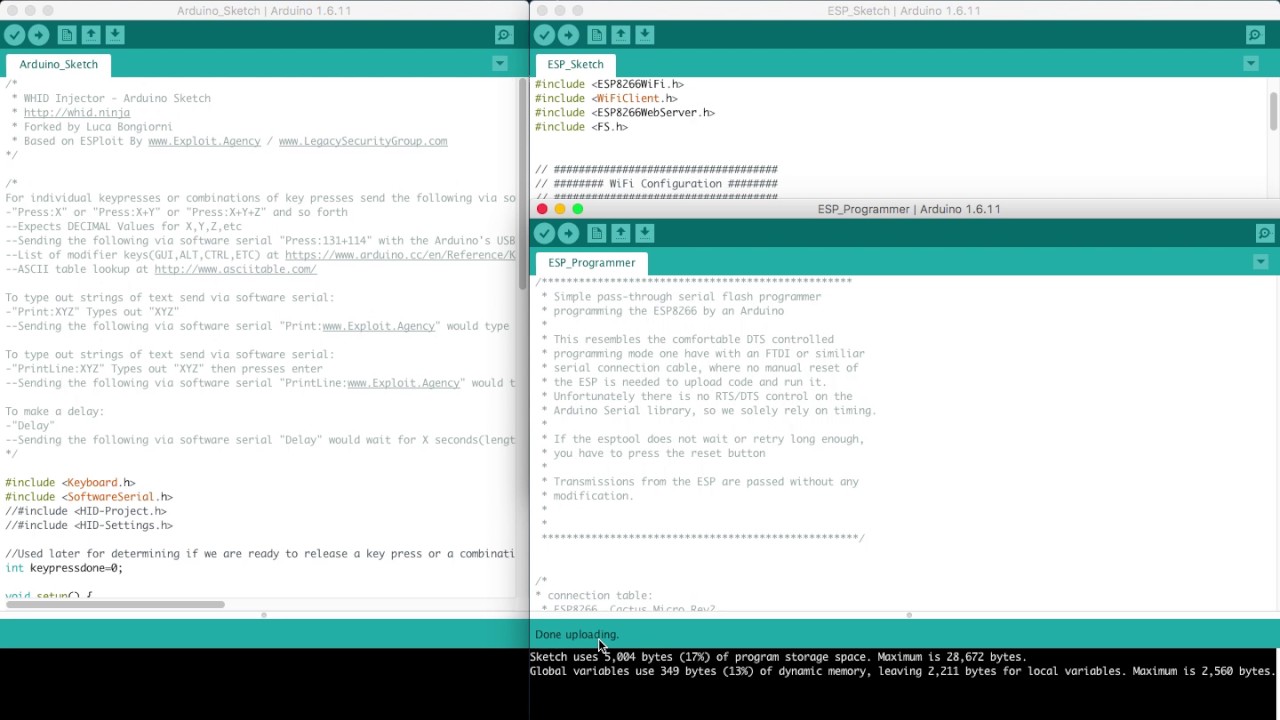
Task: Click 'connection table:' comment line
Action: coord(593,596)
